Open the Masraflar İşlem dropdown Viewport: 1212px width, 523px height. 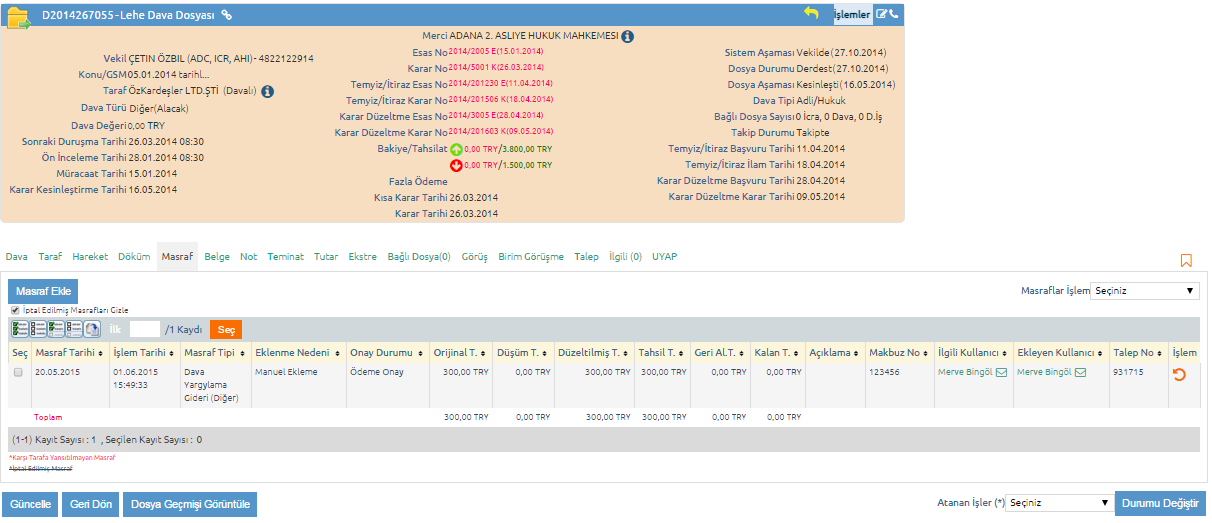[1145, 291]
